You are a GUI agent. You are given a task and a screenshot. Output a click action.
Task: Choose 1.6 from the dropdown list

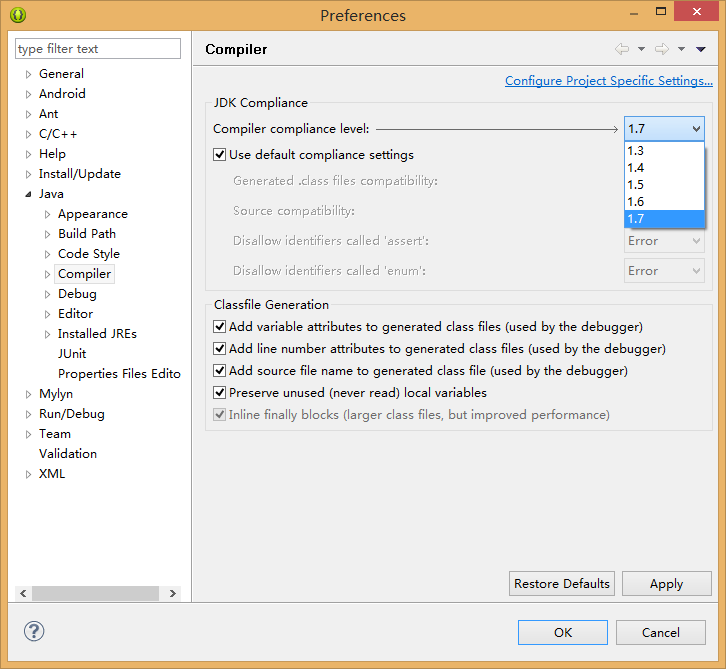[664, 202]
